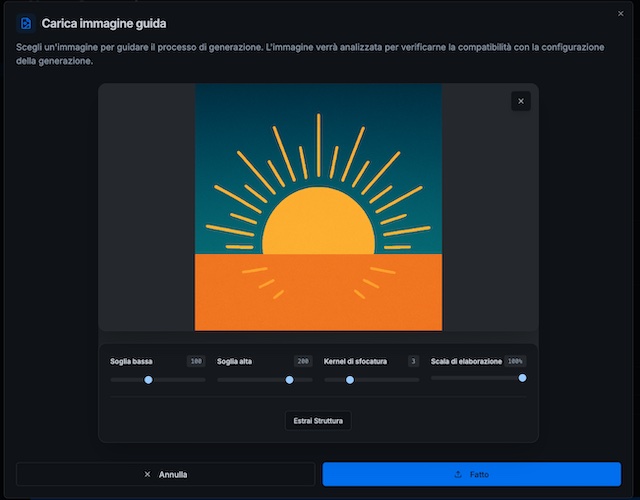Image resolution: width=640 pixels, height=500 pixels.
Task: Click the far left of Scala di elaborazione track
Action: pyautogui.click(x=434, y=378)
